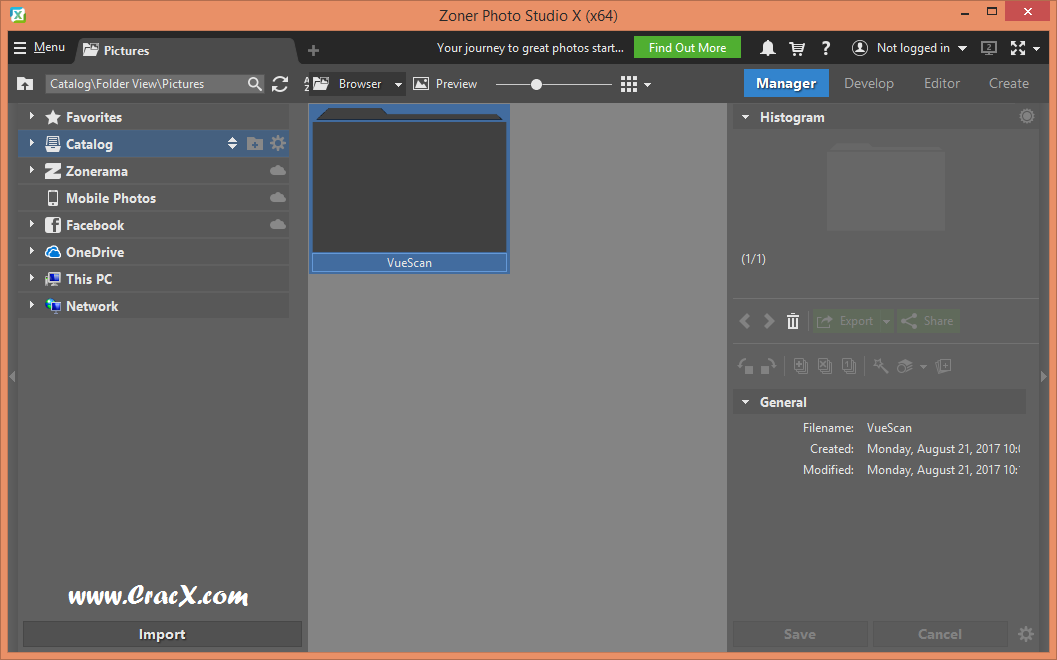This screenshot has width=1057, height=660.
Task: Collapse the Histogram panel
Action: [746, 117]
